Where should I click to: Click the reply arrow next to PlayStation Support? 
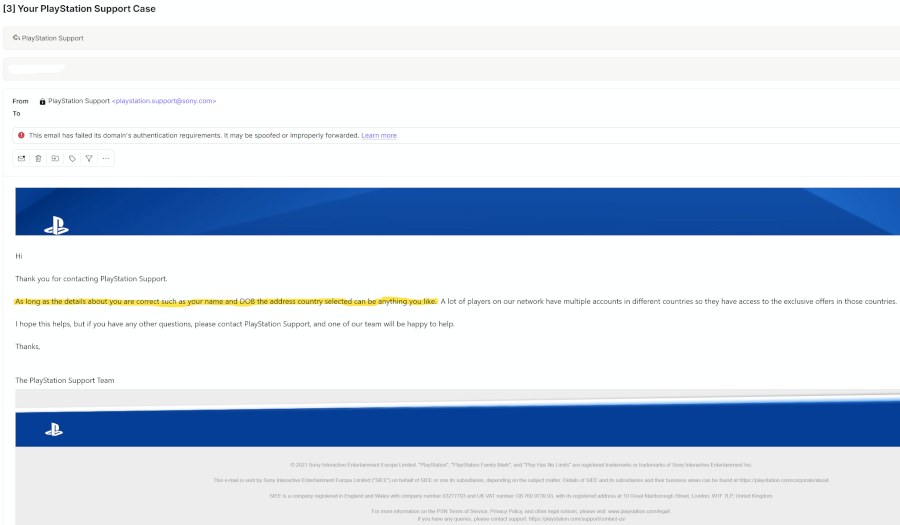tap(16, 38)
